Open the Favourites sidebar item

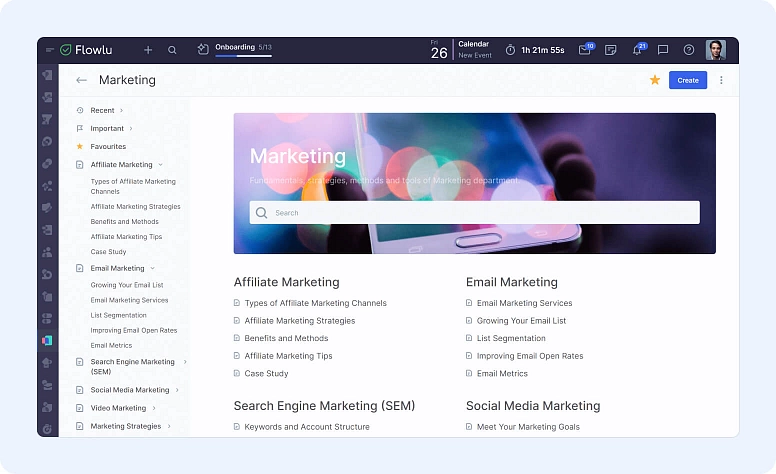[108, 146]
